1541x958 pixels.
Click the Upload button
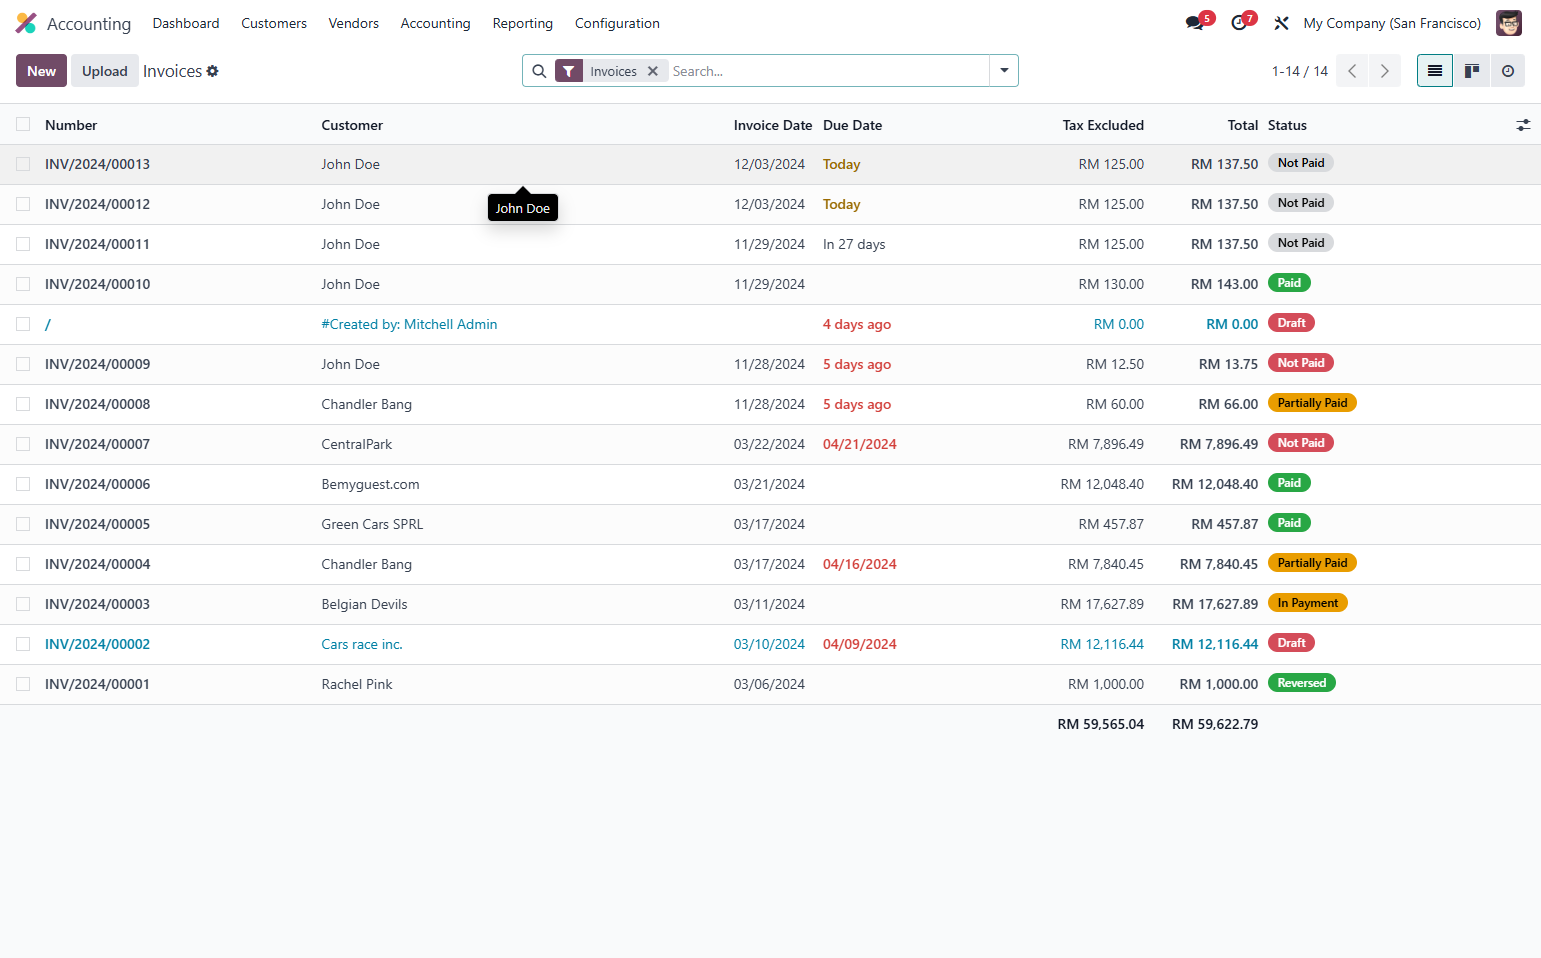coord(105,71)
